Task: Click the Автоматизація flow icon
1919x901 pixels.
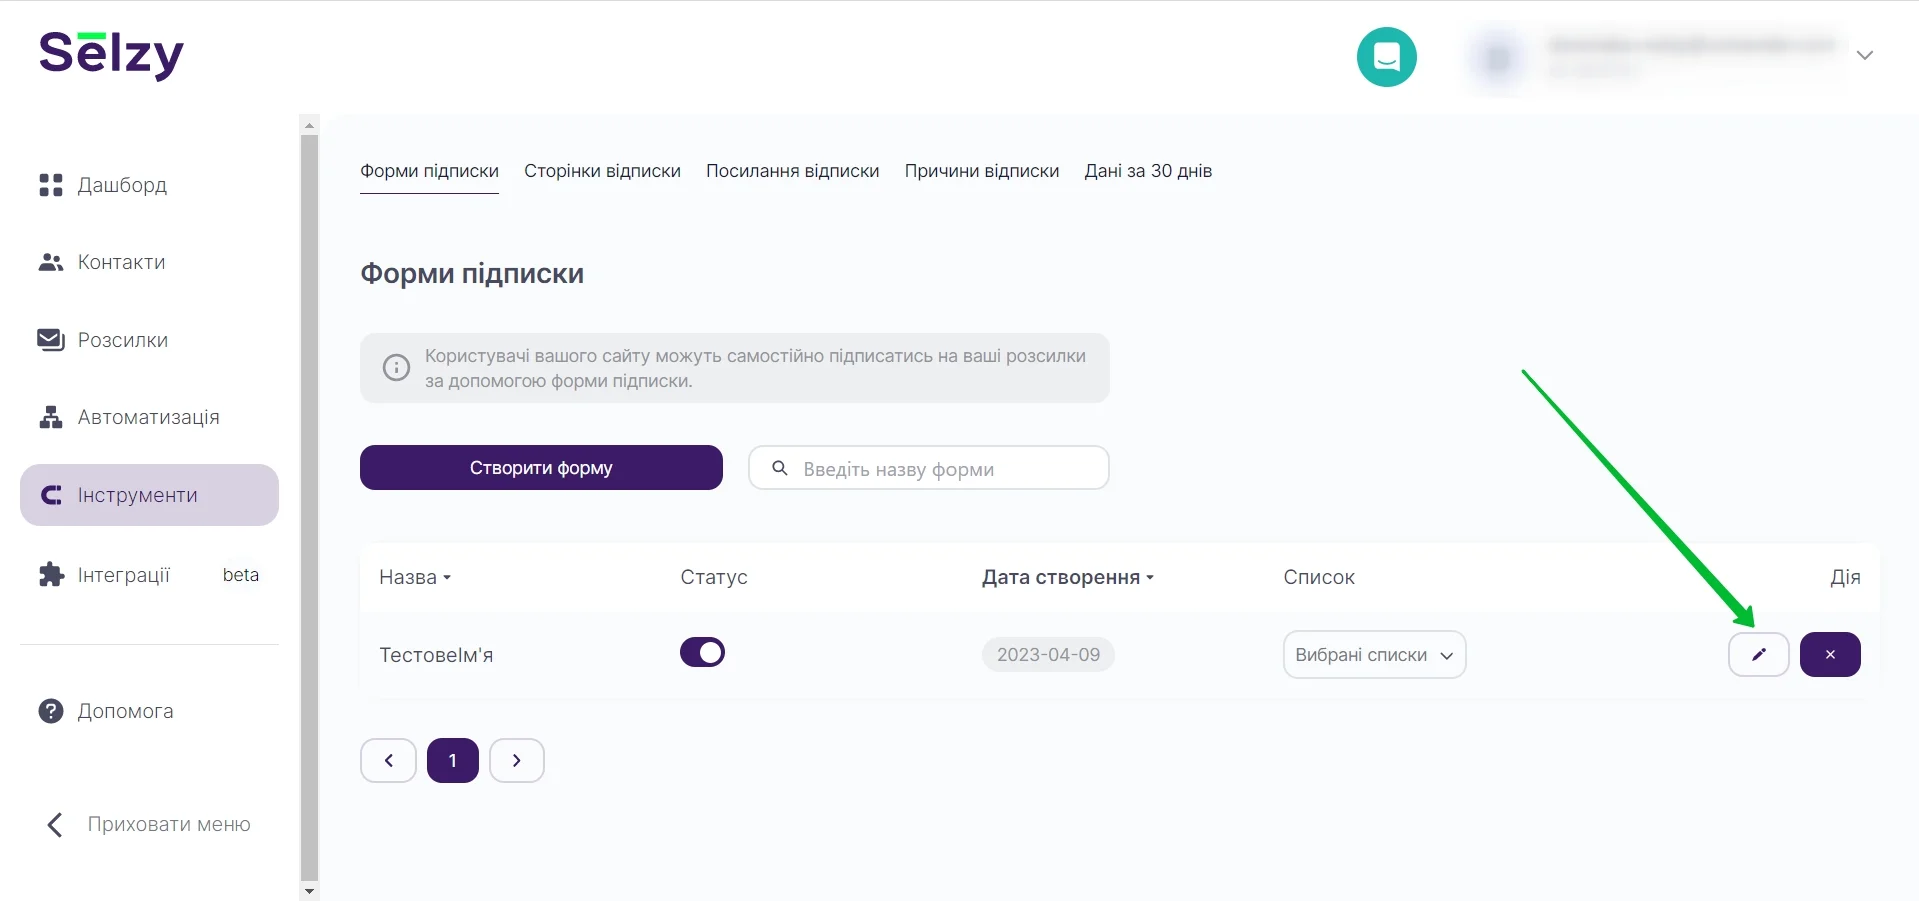Action: click(x=51, y=417)
